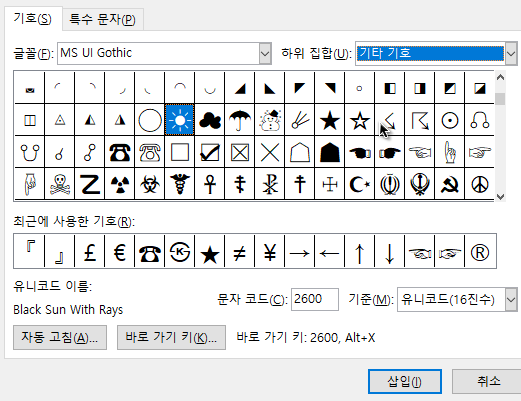Select the left arrow recent symbol

[330, 251]
